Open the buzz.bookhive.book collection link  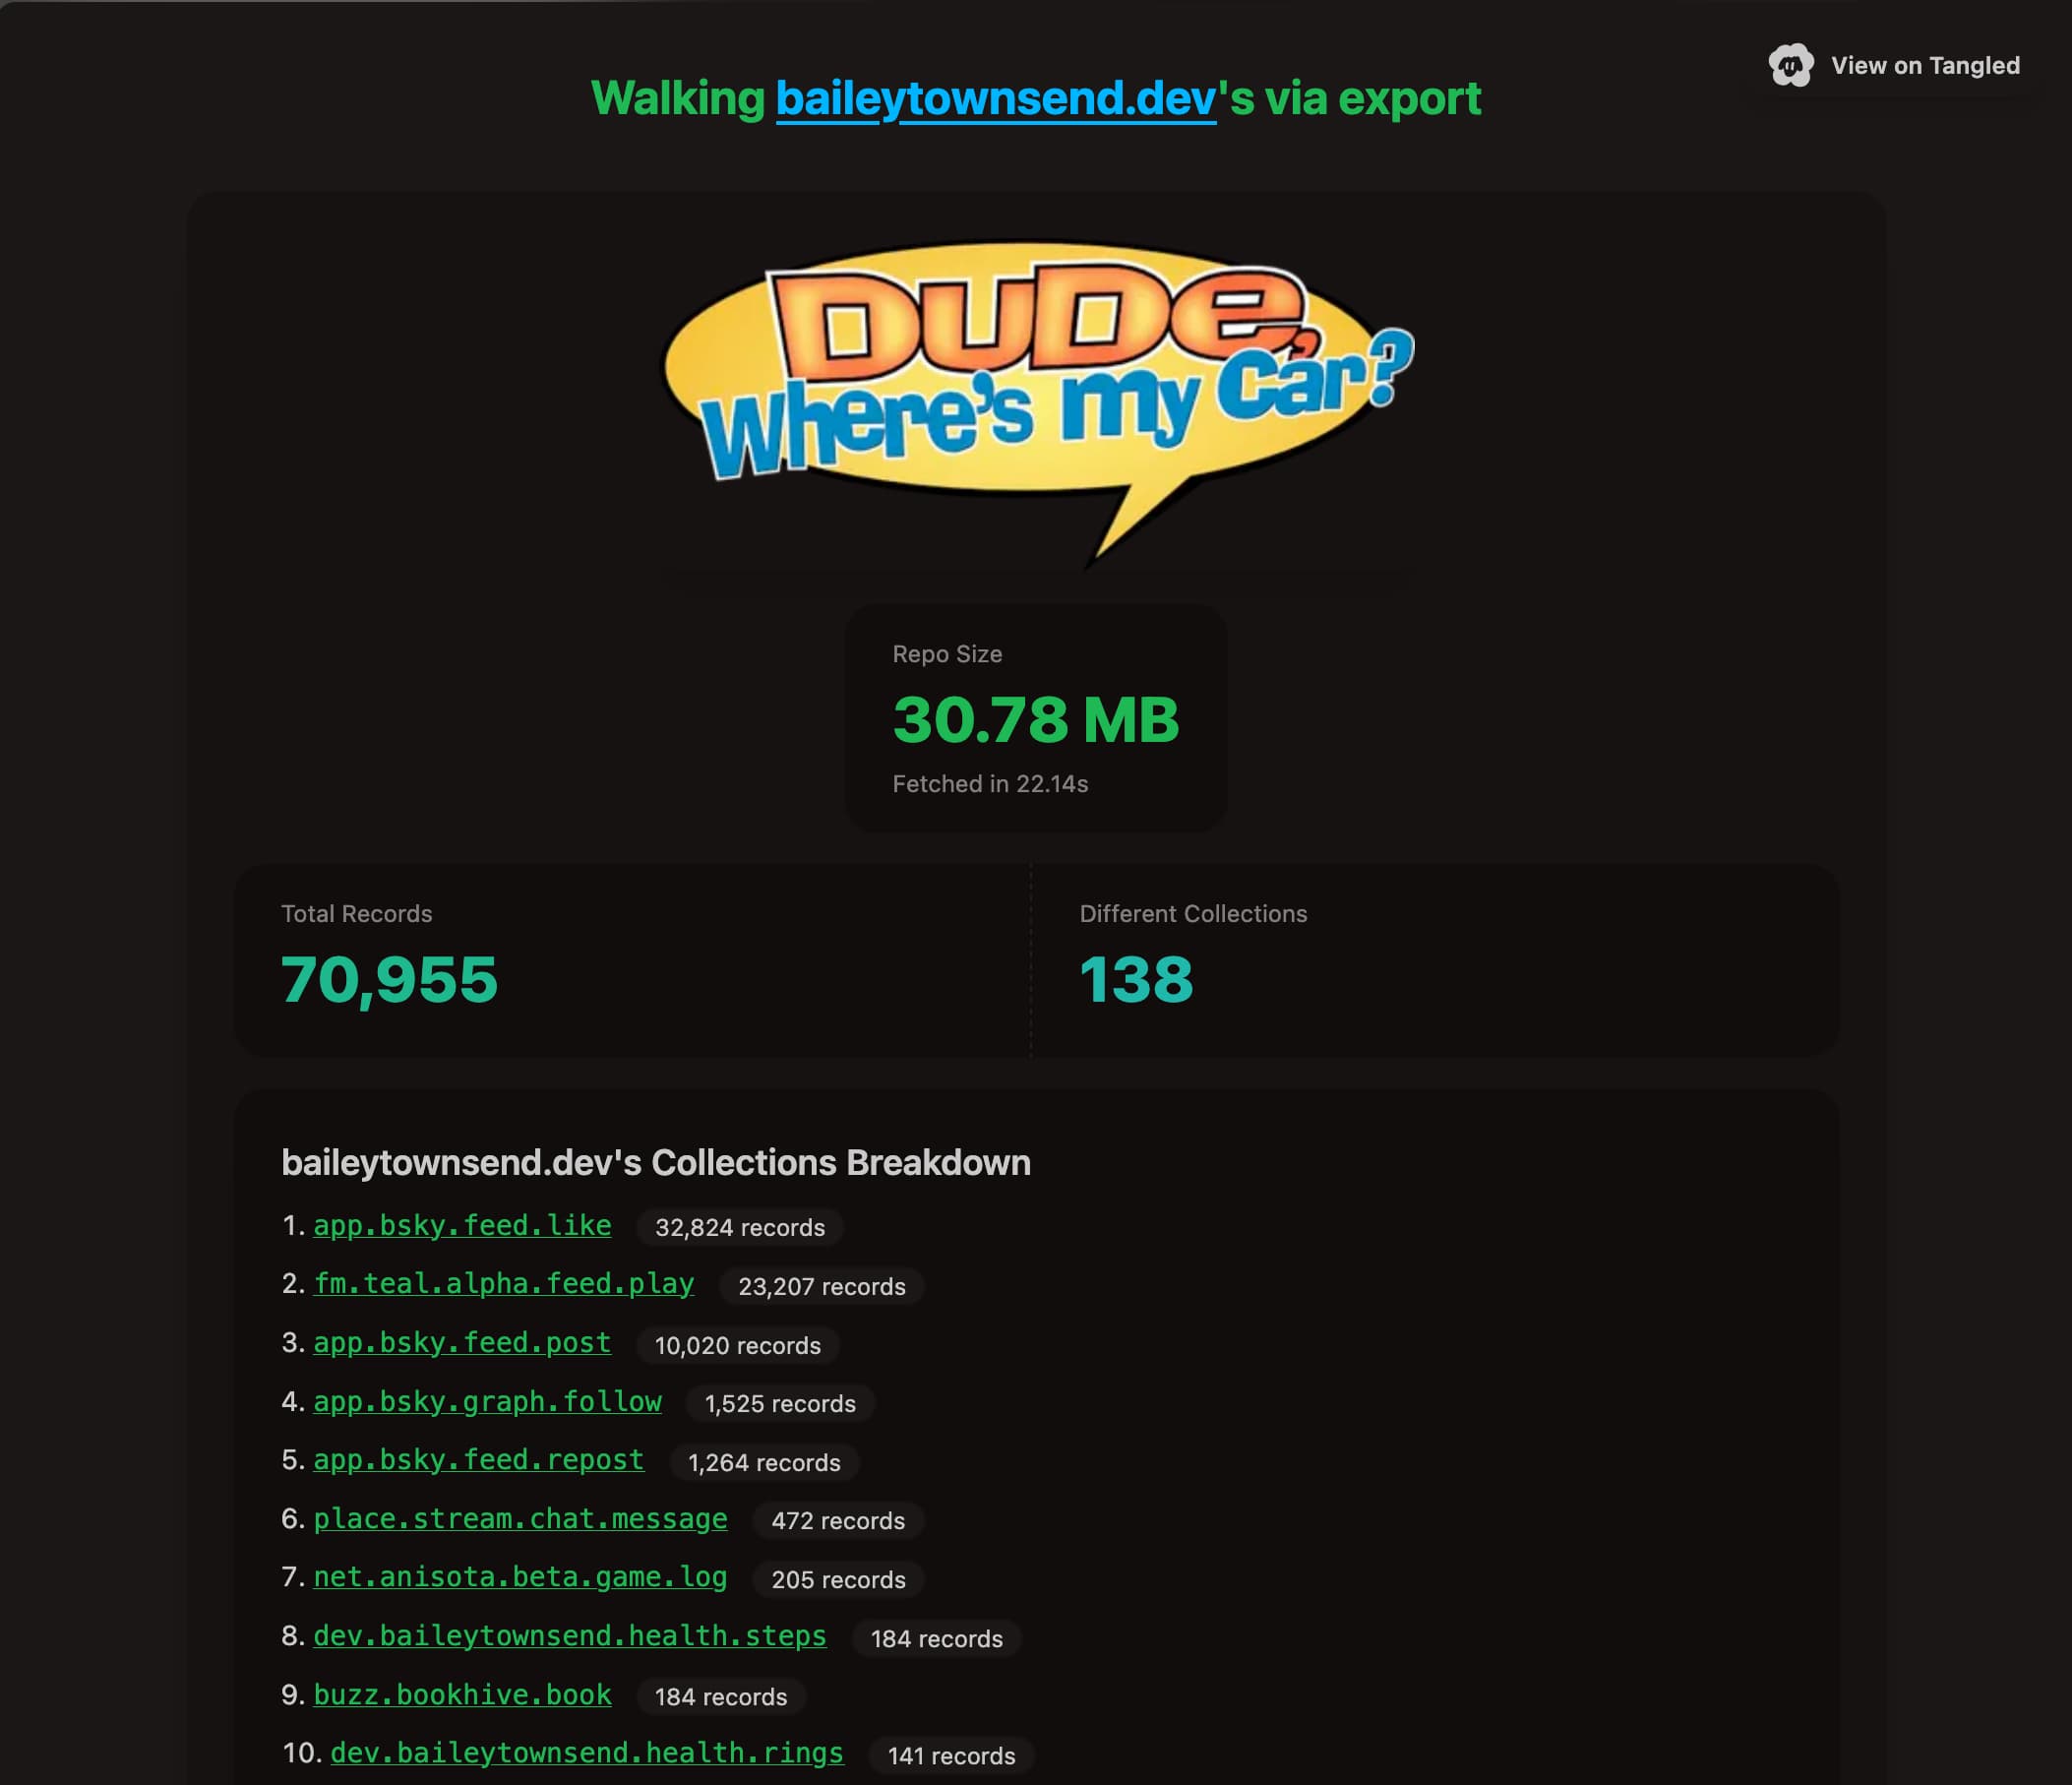(x=462, y=1695)
